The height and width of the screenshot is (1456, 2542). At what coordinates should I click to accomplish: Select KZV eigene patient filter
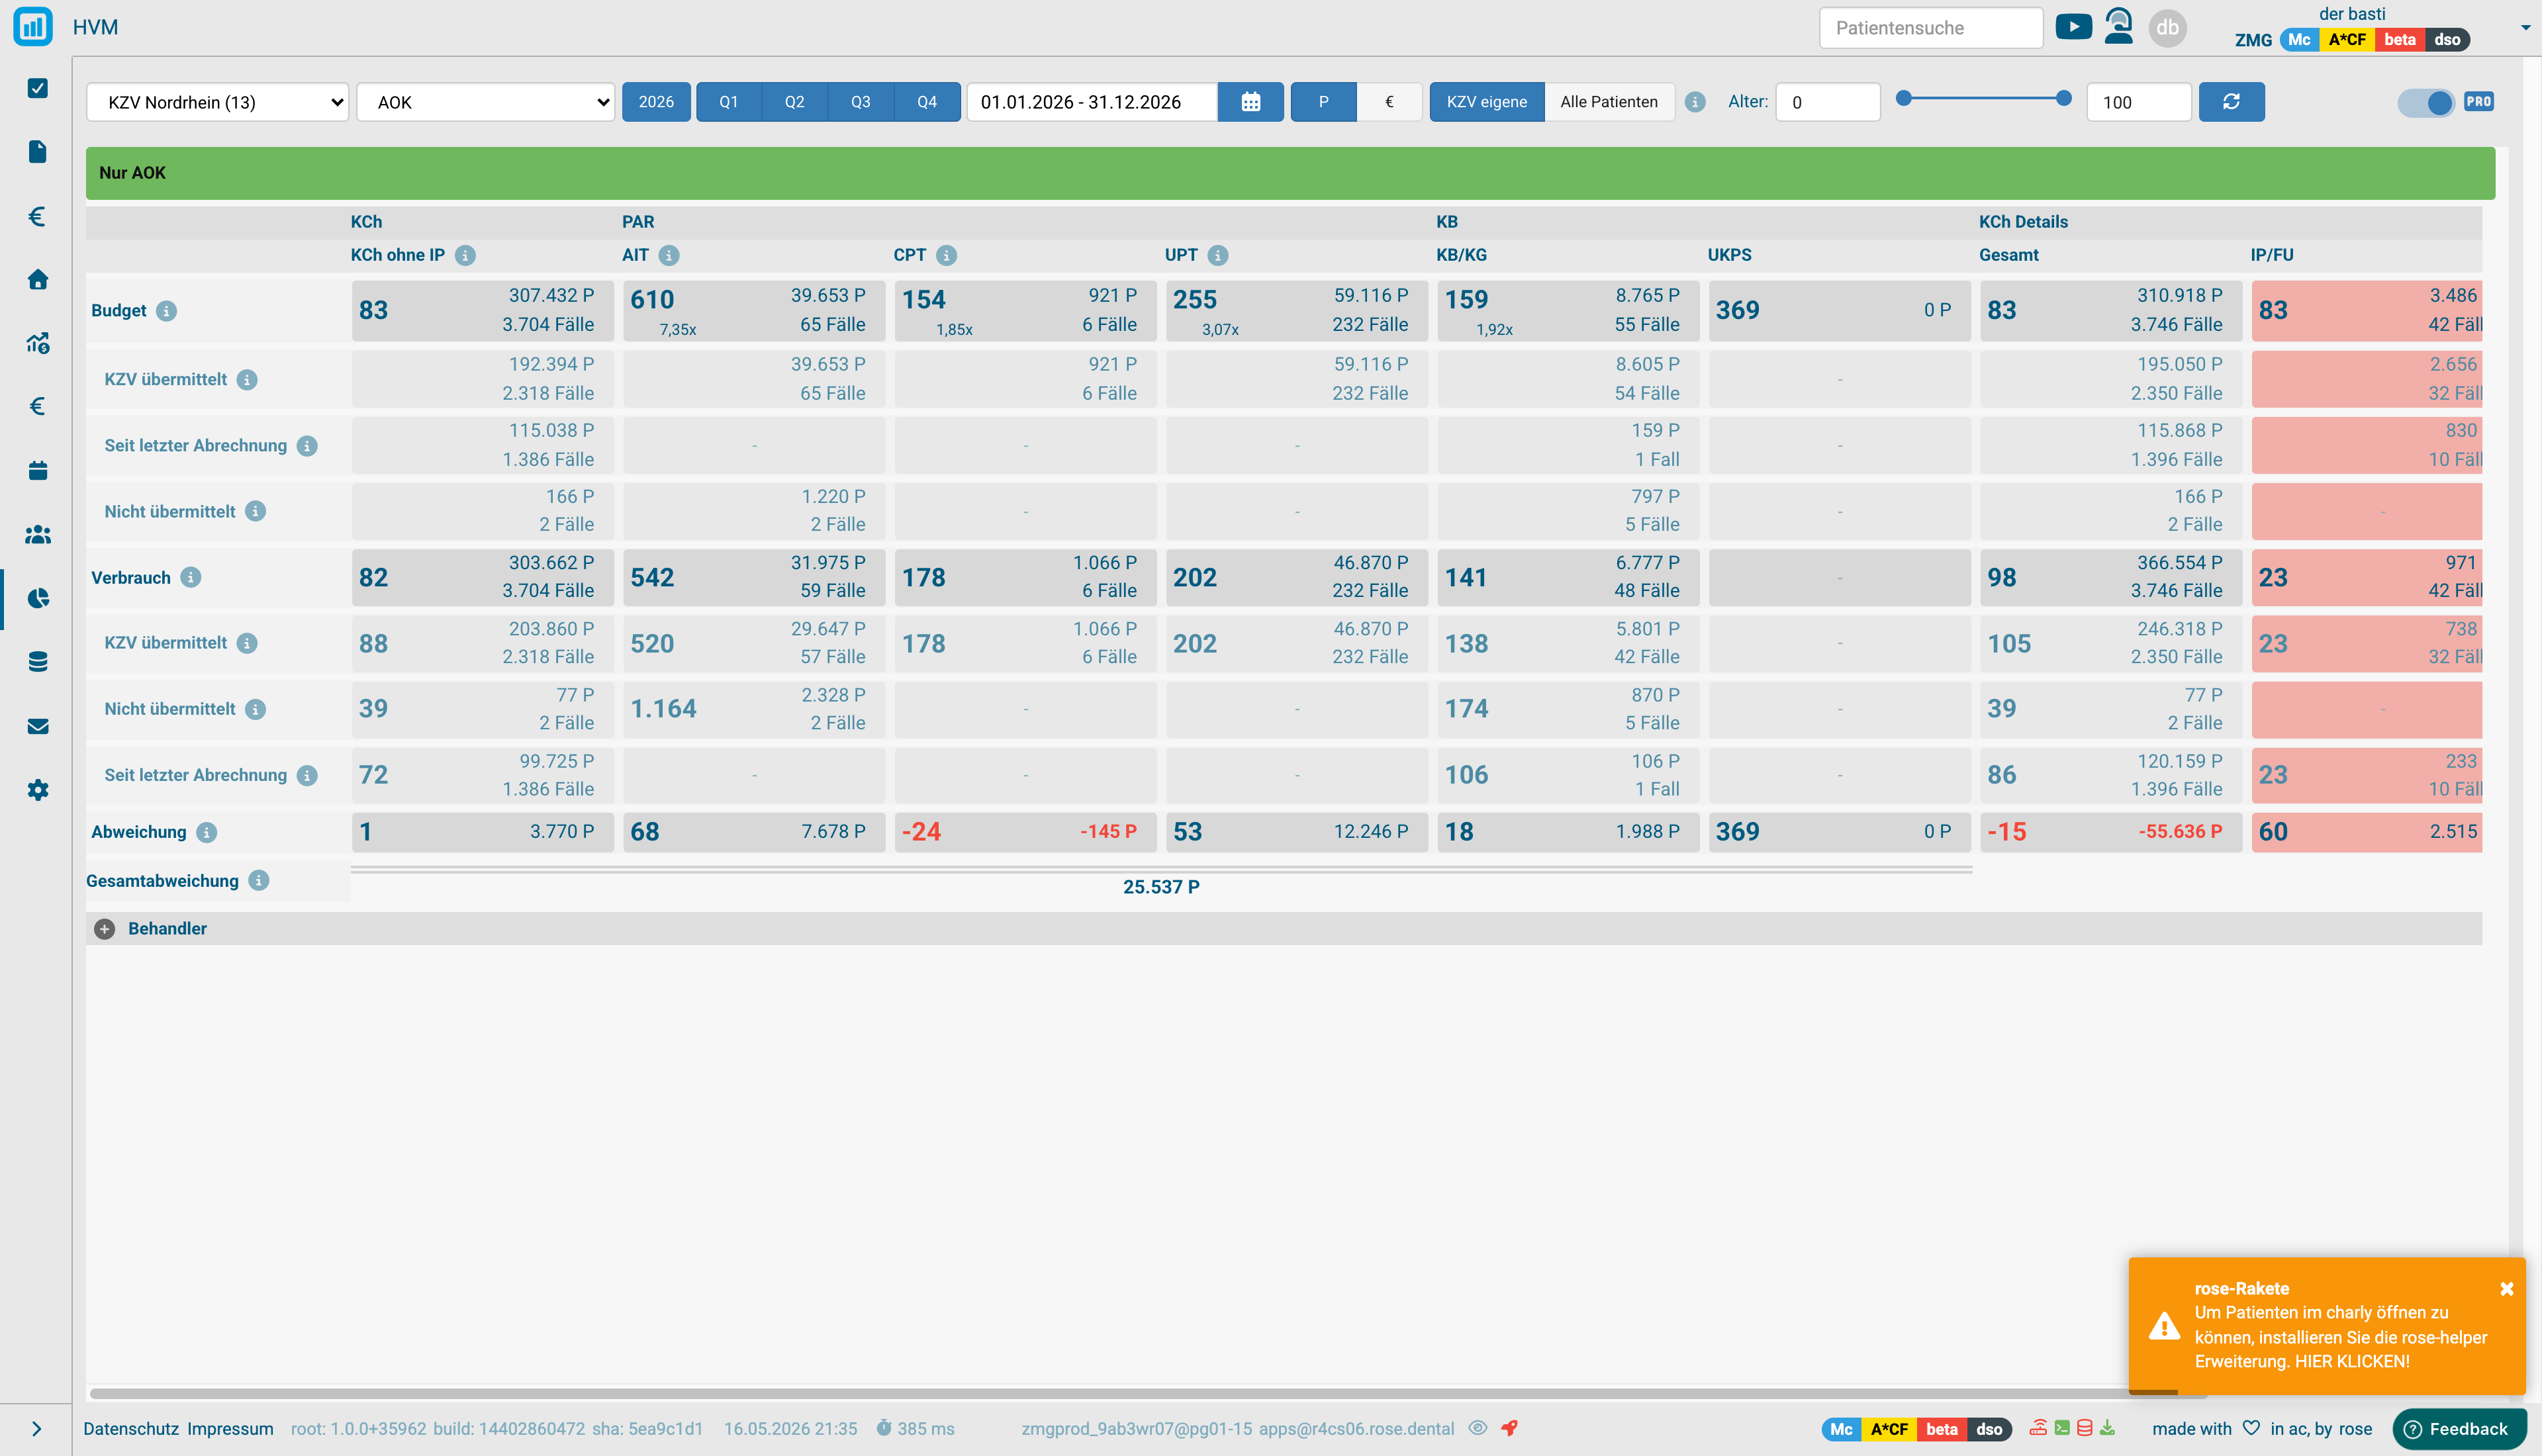[1486, 102]
